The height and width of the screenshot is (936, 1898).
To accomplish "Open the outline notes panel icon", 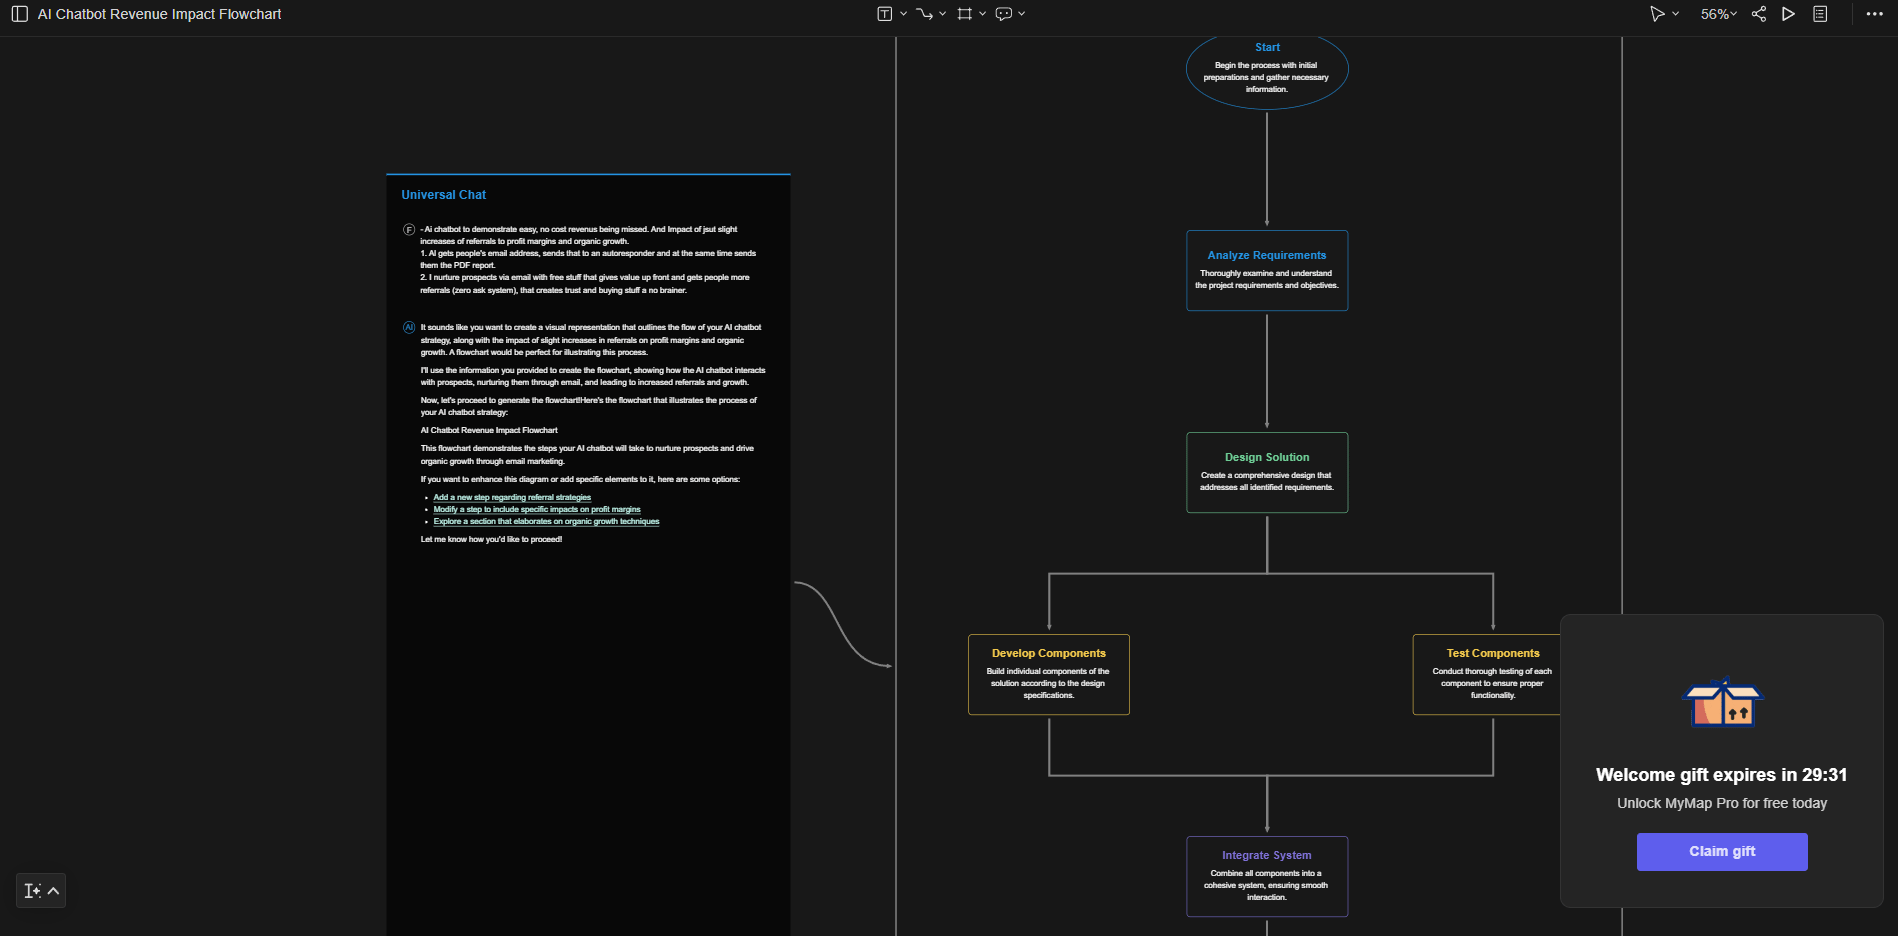I will [x=1819, y=13].
